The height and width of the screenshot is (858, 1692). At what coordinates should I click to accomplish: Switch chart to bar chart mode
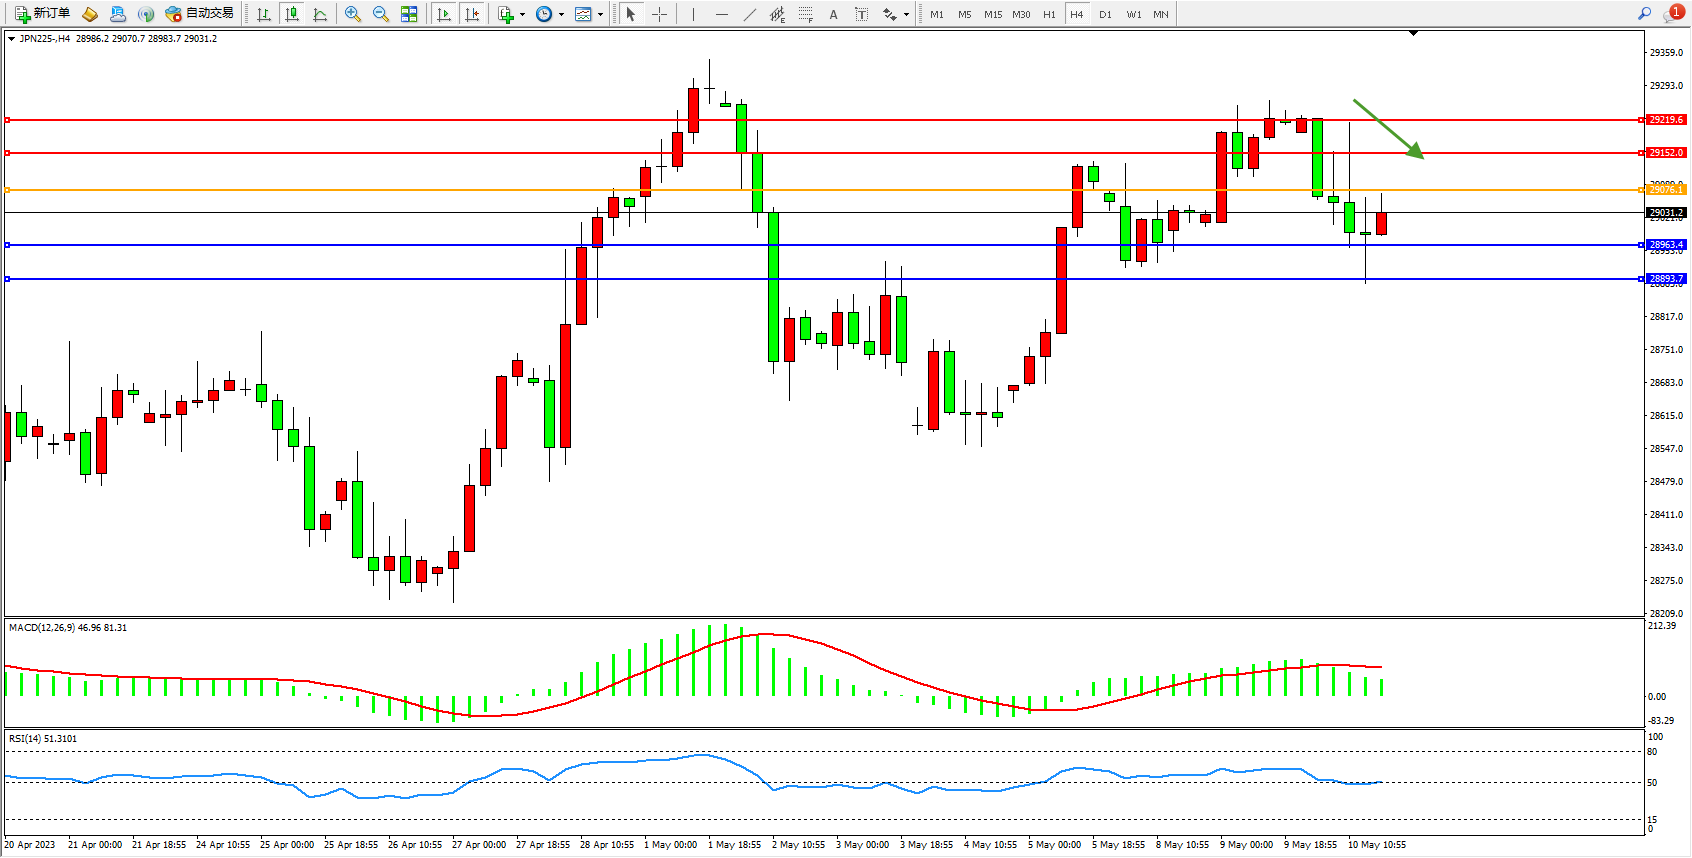pyautogui.click(x=264, y=14)
